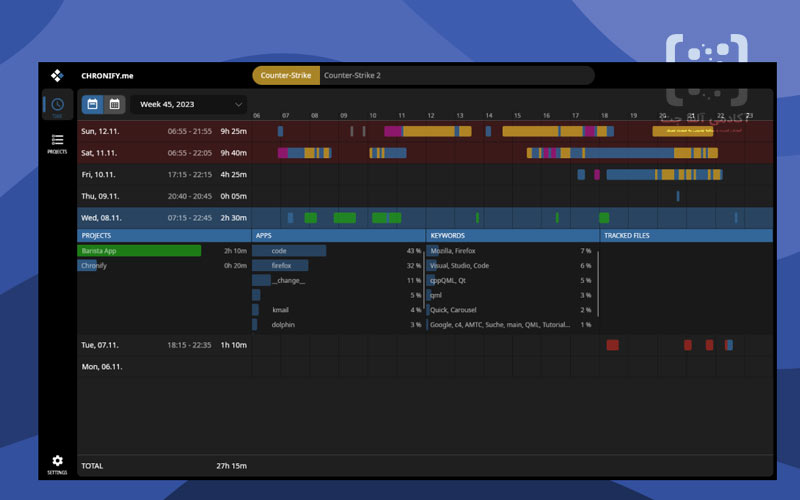Screen dimensions: 800x500
Task: Collapse the Wed, 08.11. day row
Action: coord(425,218)
